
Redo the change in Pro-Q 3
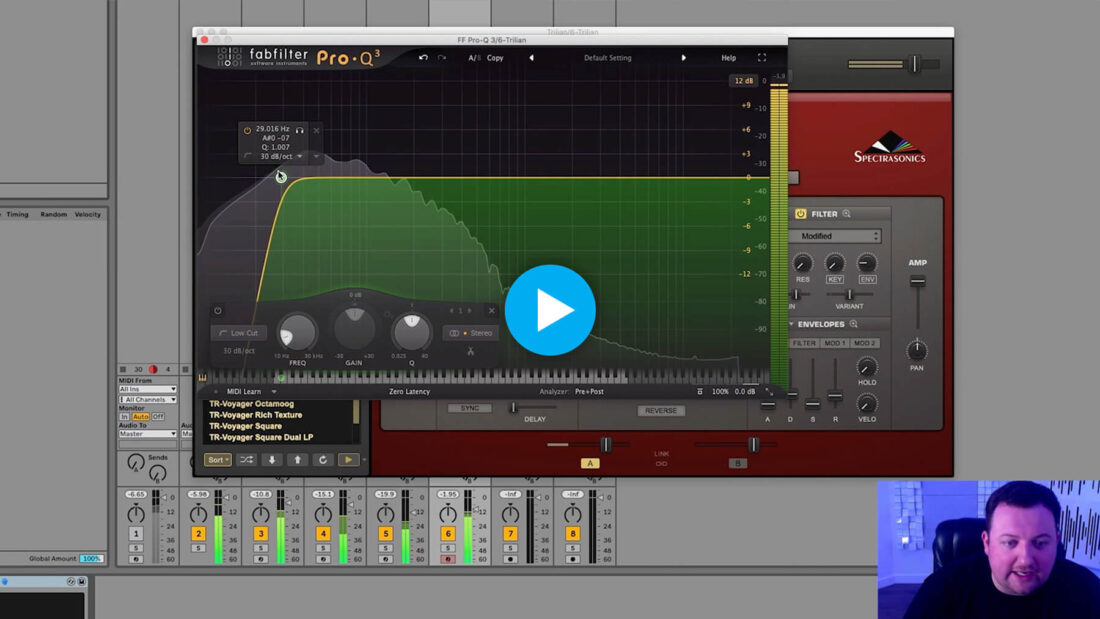pyautogui.click(x=442, y=58)
